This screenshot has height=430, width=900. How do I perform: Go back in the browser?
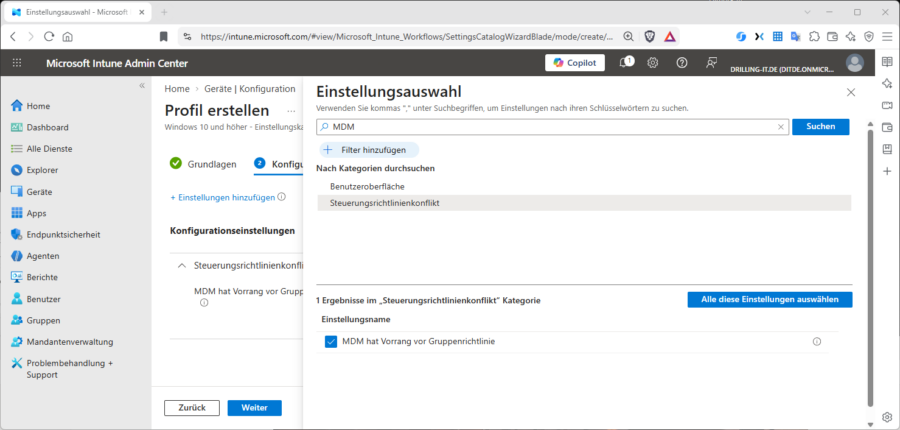14,37
